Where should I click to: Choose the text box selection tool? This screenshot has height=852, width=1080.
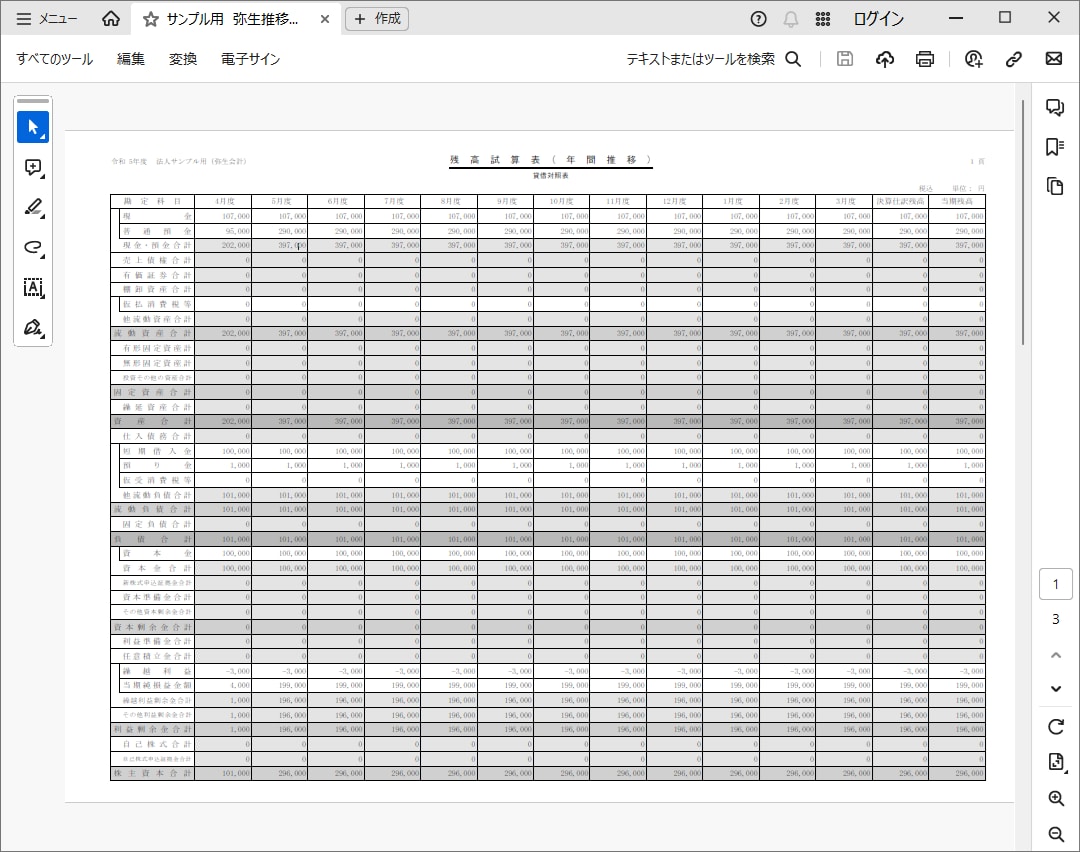coord(33,287)
